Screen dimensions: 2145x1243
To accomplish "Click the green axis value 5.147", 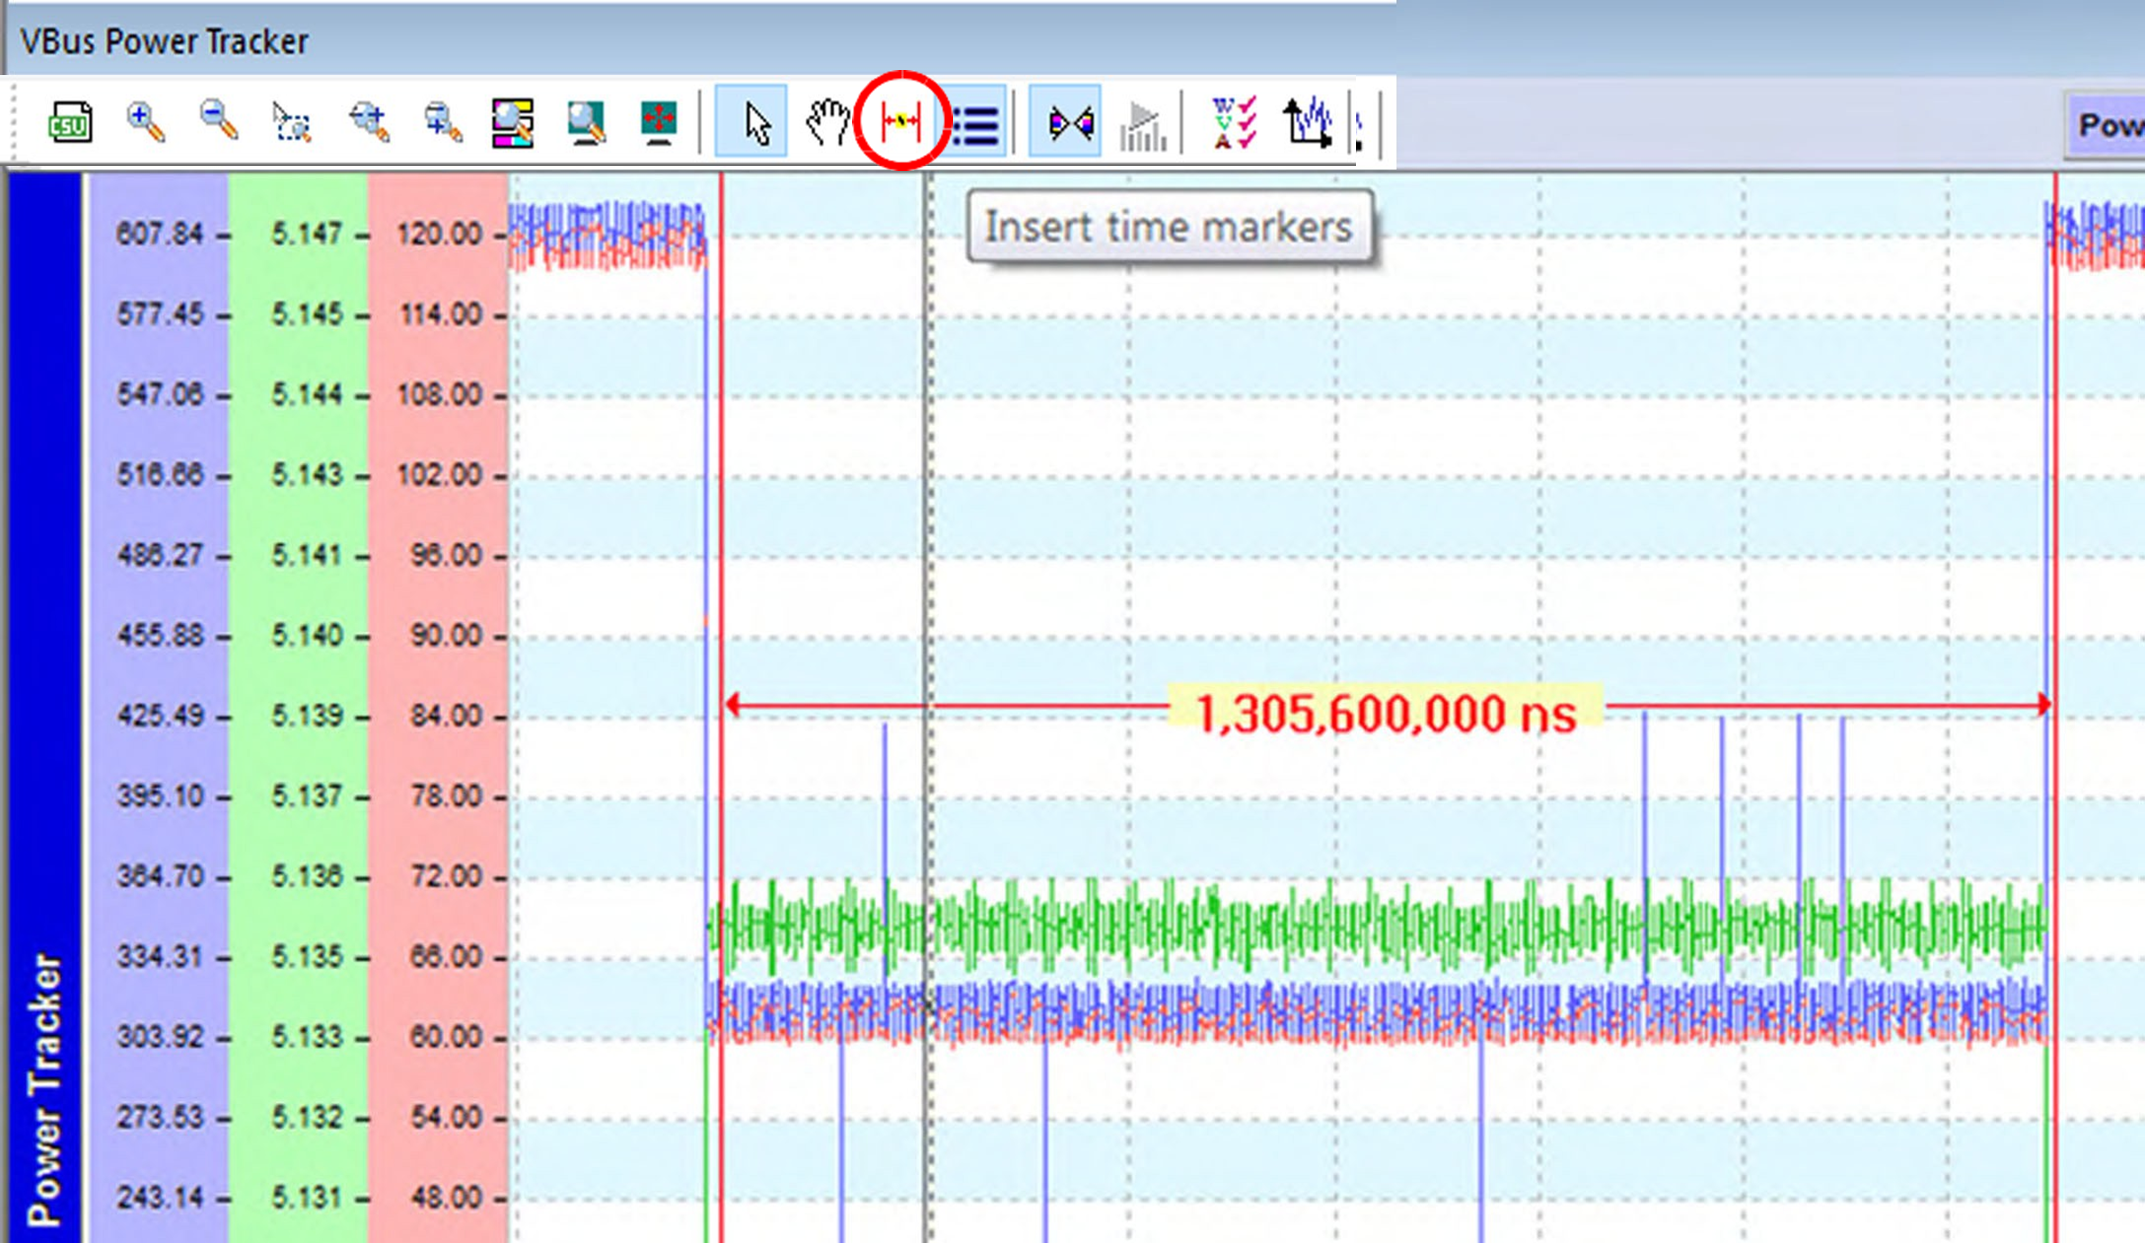I will (x=306, y=234).
